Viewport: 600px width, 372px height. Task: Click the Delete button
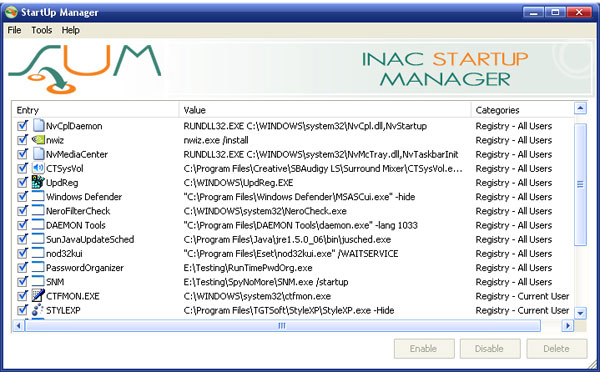(x=557, y=349)
